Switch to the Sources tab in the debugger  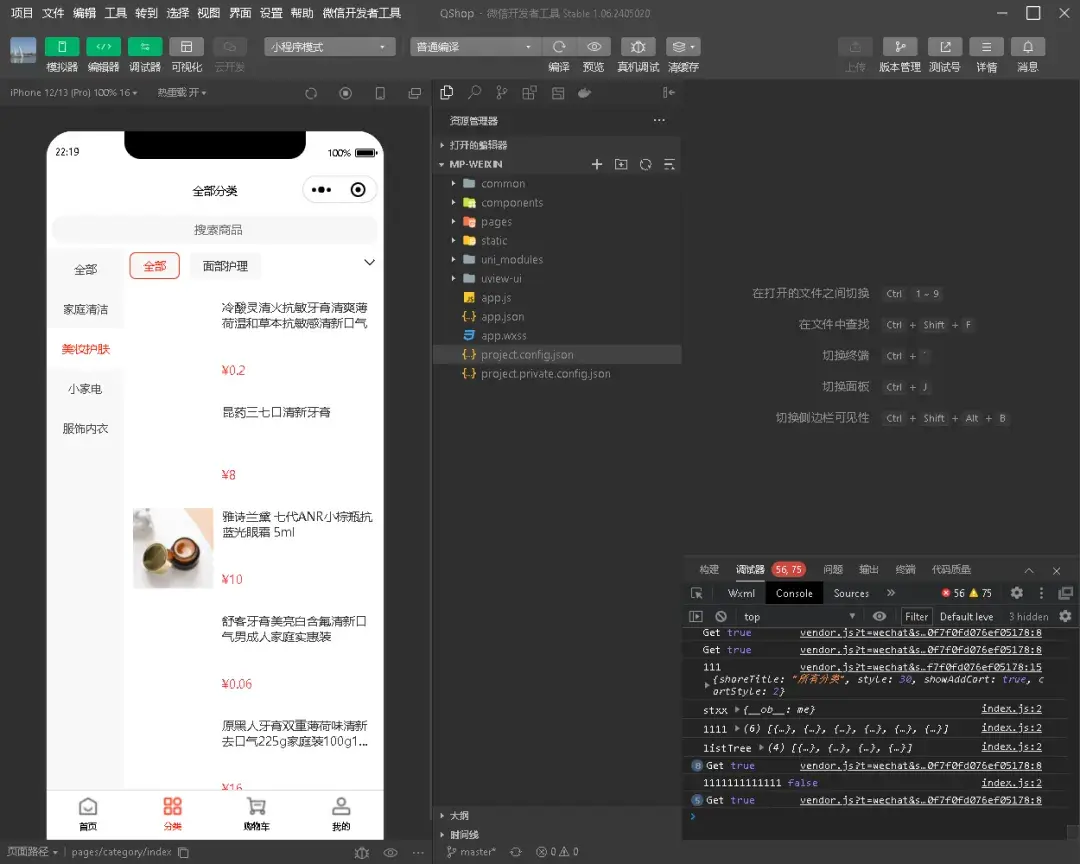click(850, 593)
